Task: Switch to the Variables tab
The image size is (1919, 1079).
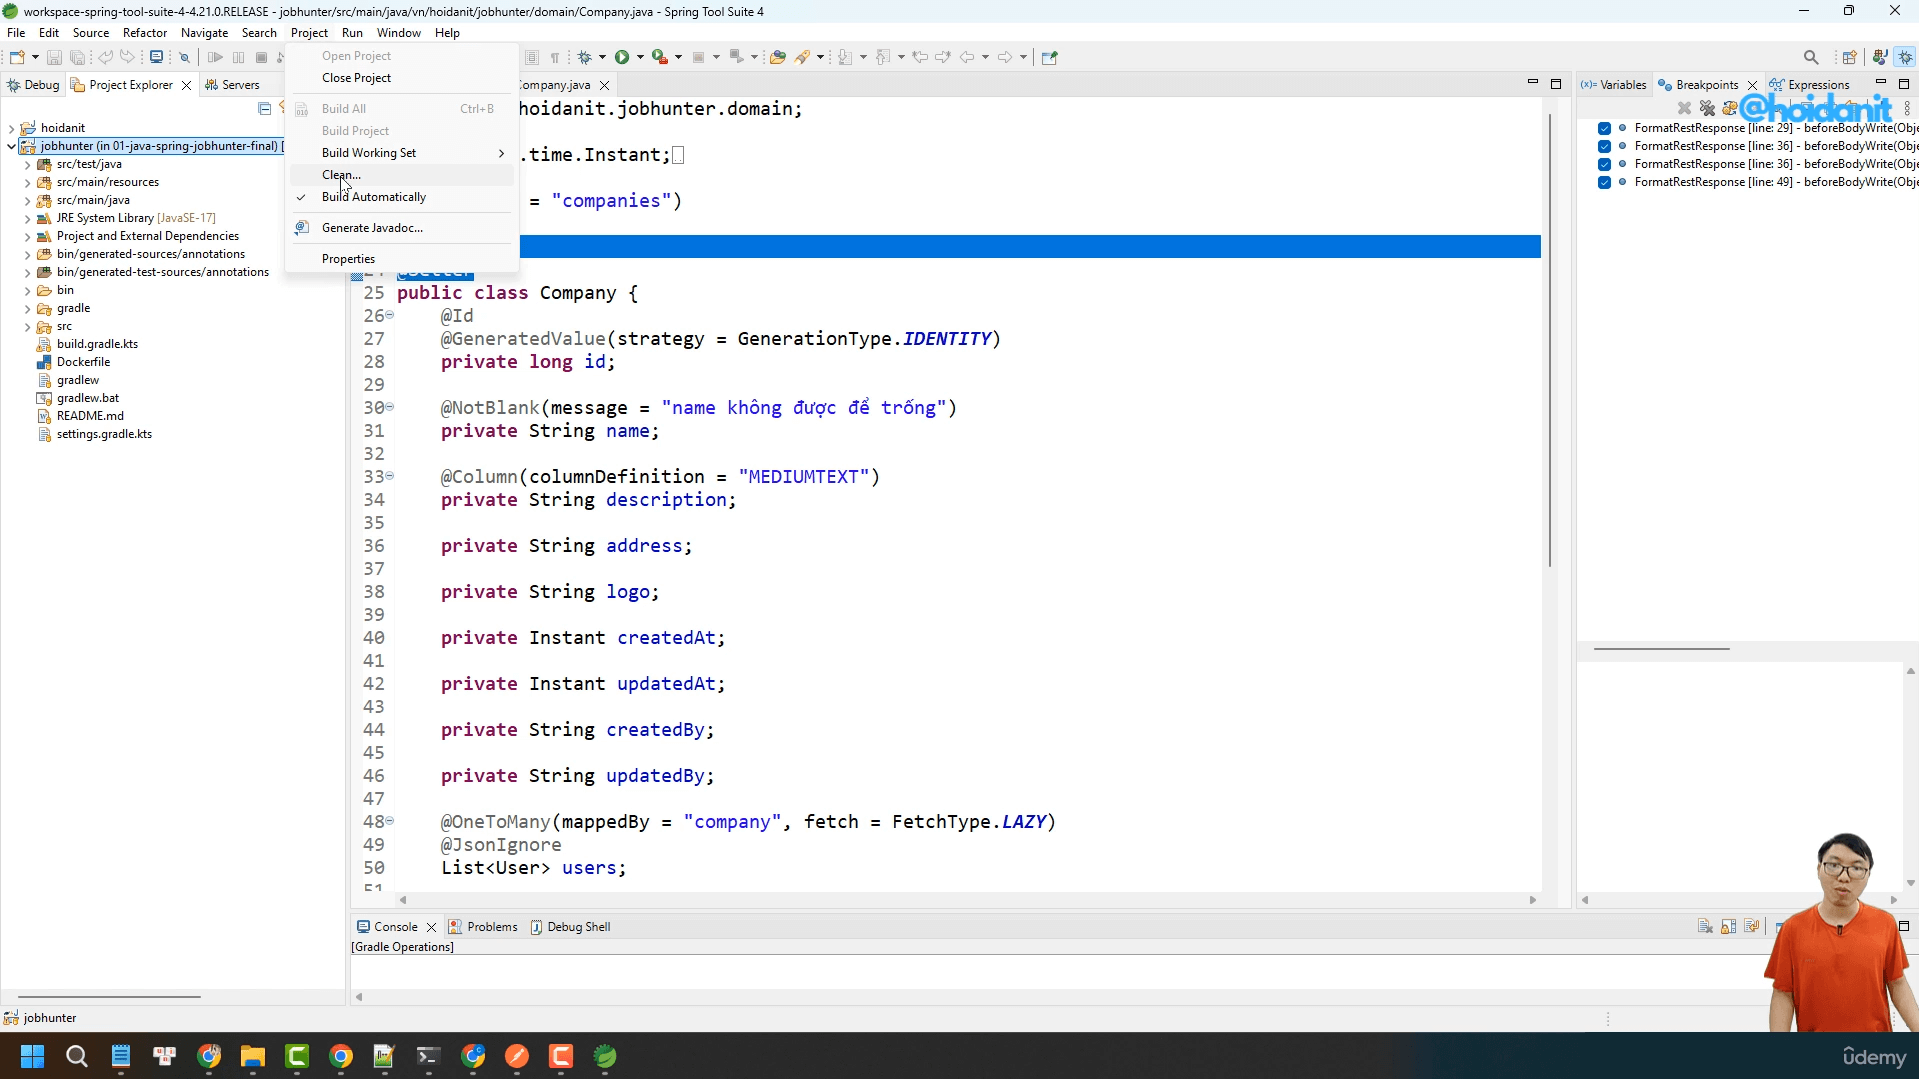Action: pyautogui.click(x=1613, y=85)
